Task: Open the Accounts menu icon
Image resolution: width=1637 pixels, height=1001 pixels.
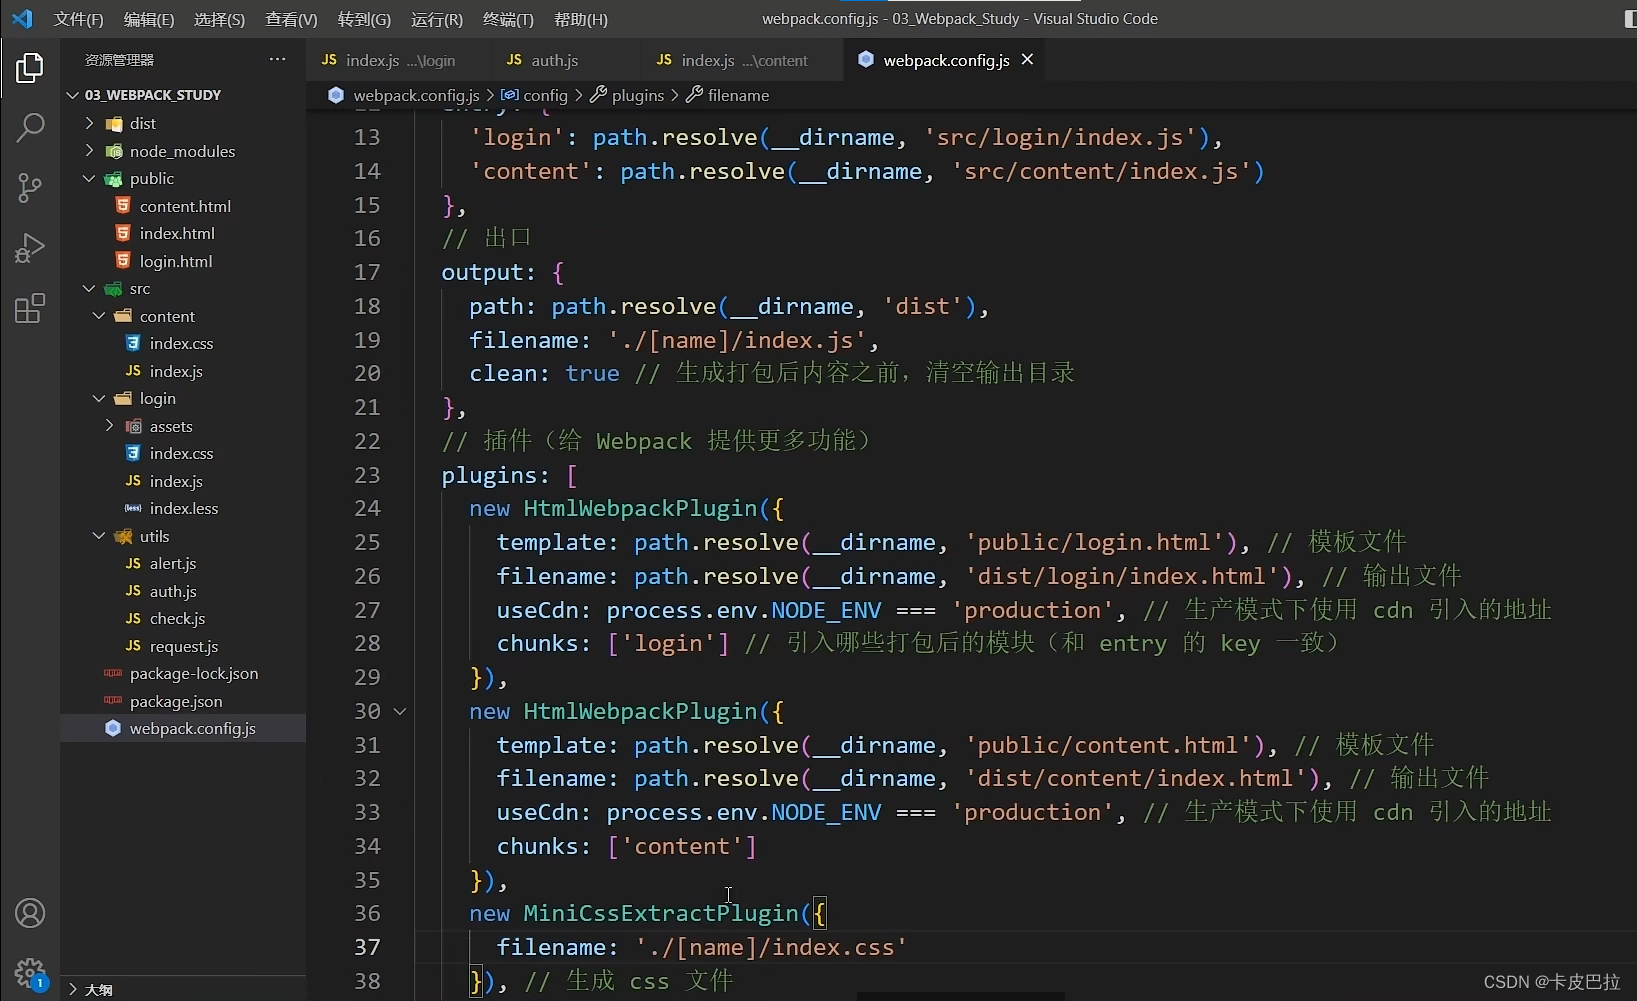Action: [30, 913]
